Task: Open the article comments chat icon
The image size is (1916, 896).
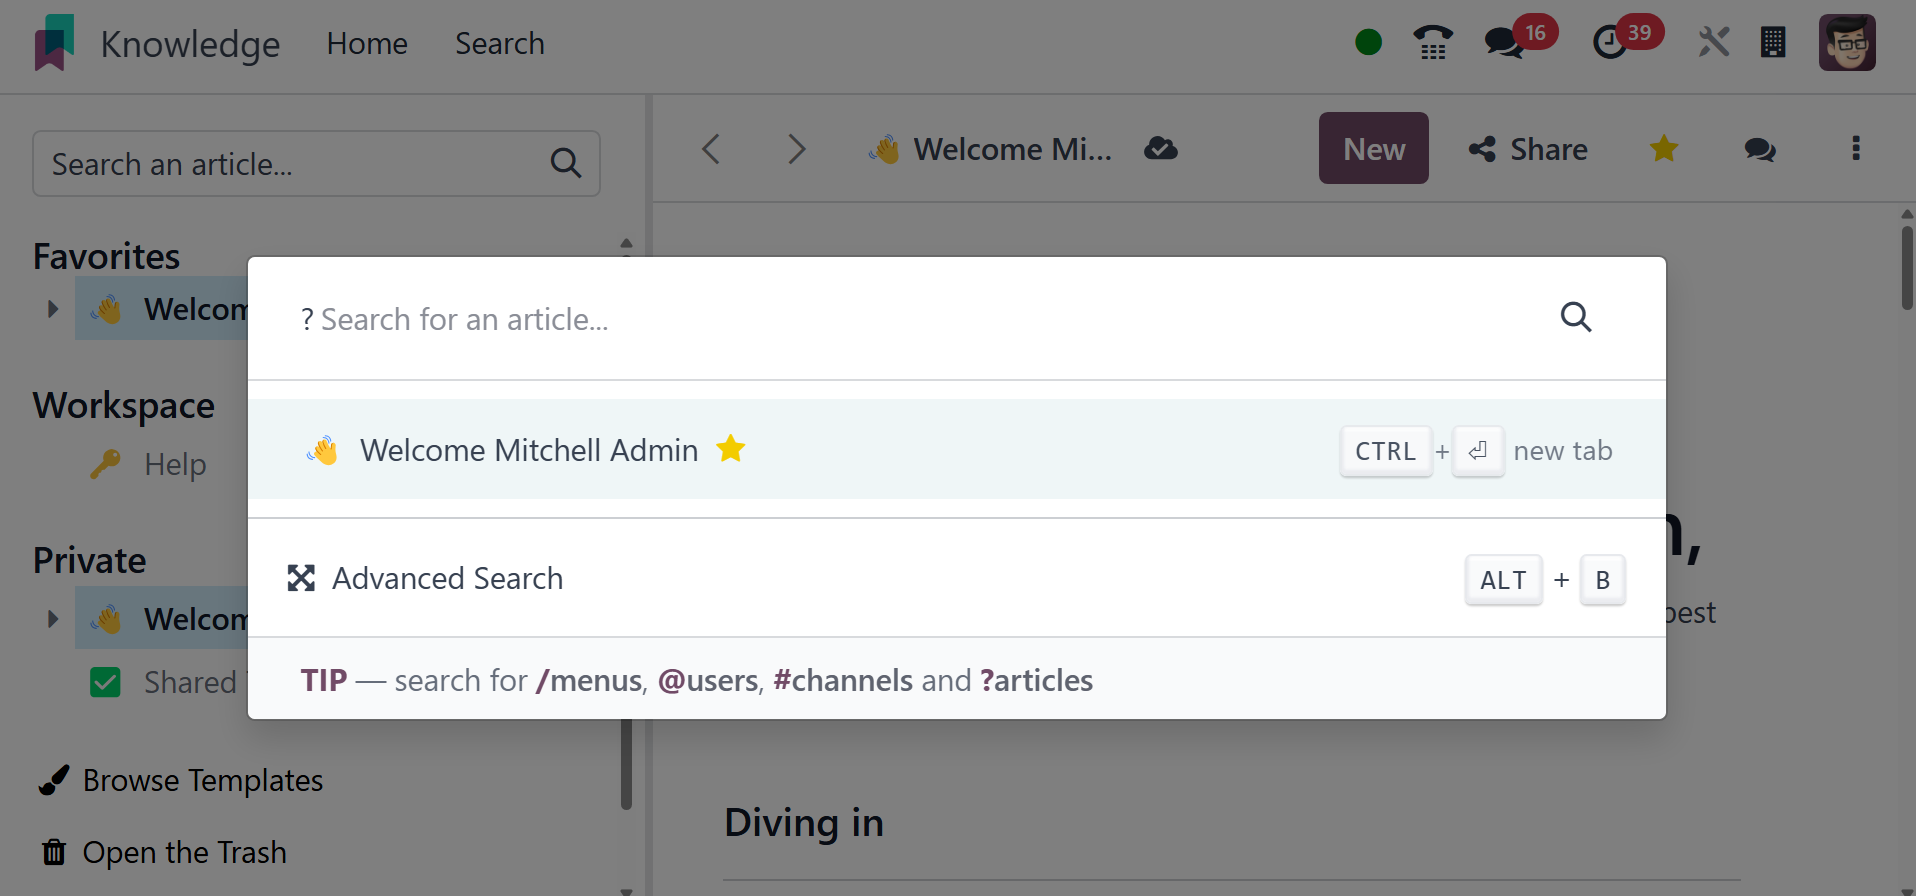Action: click(1760, 149)
